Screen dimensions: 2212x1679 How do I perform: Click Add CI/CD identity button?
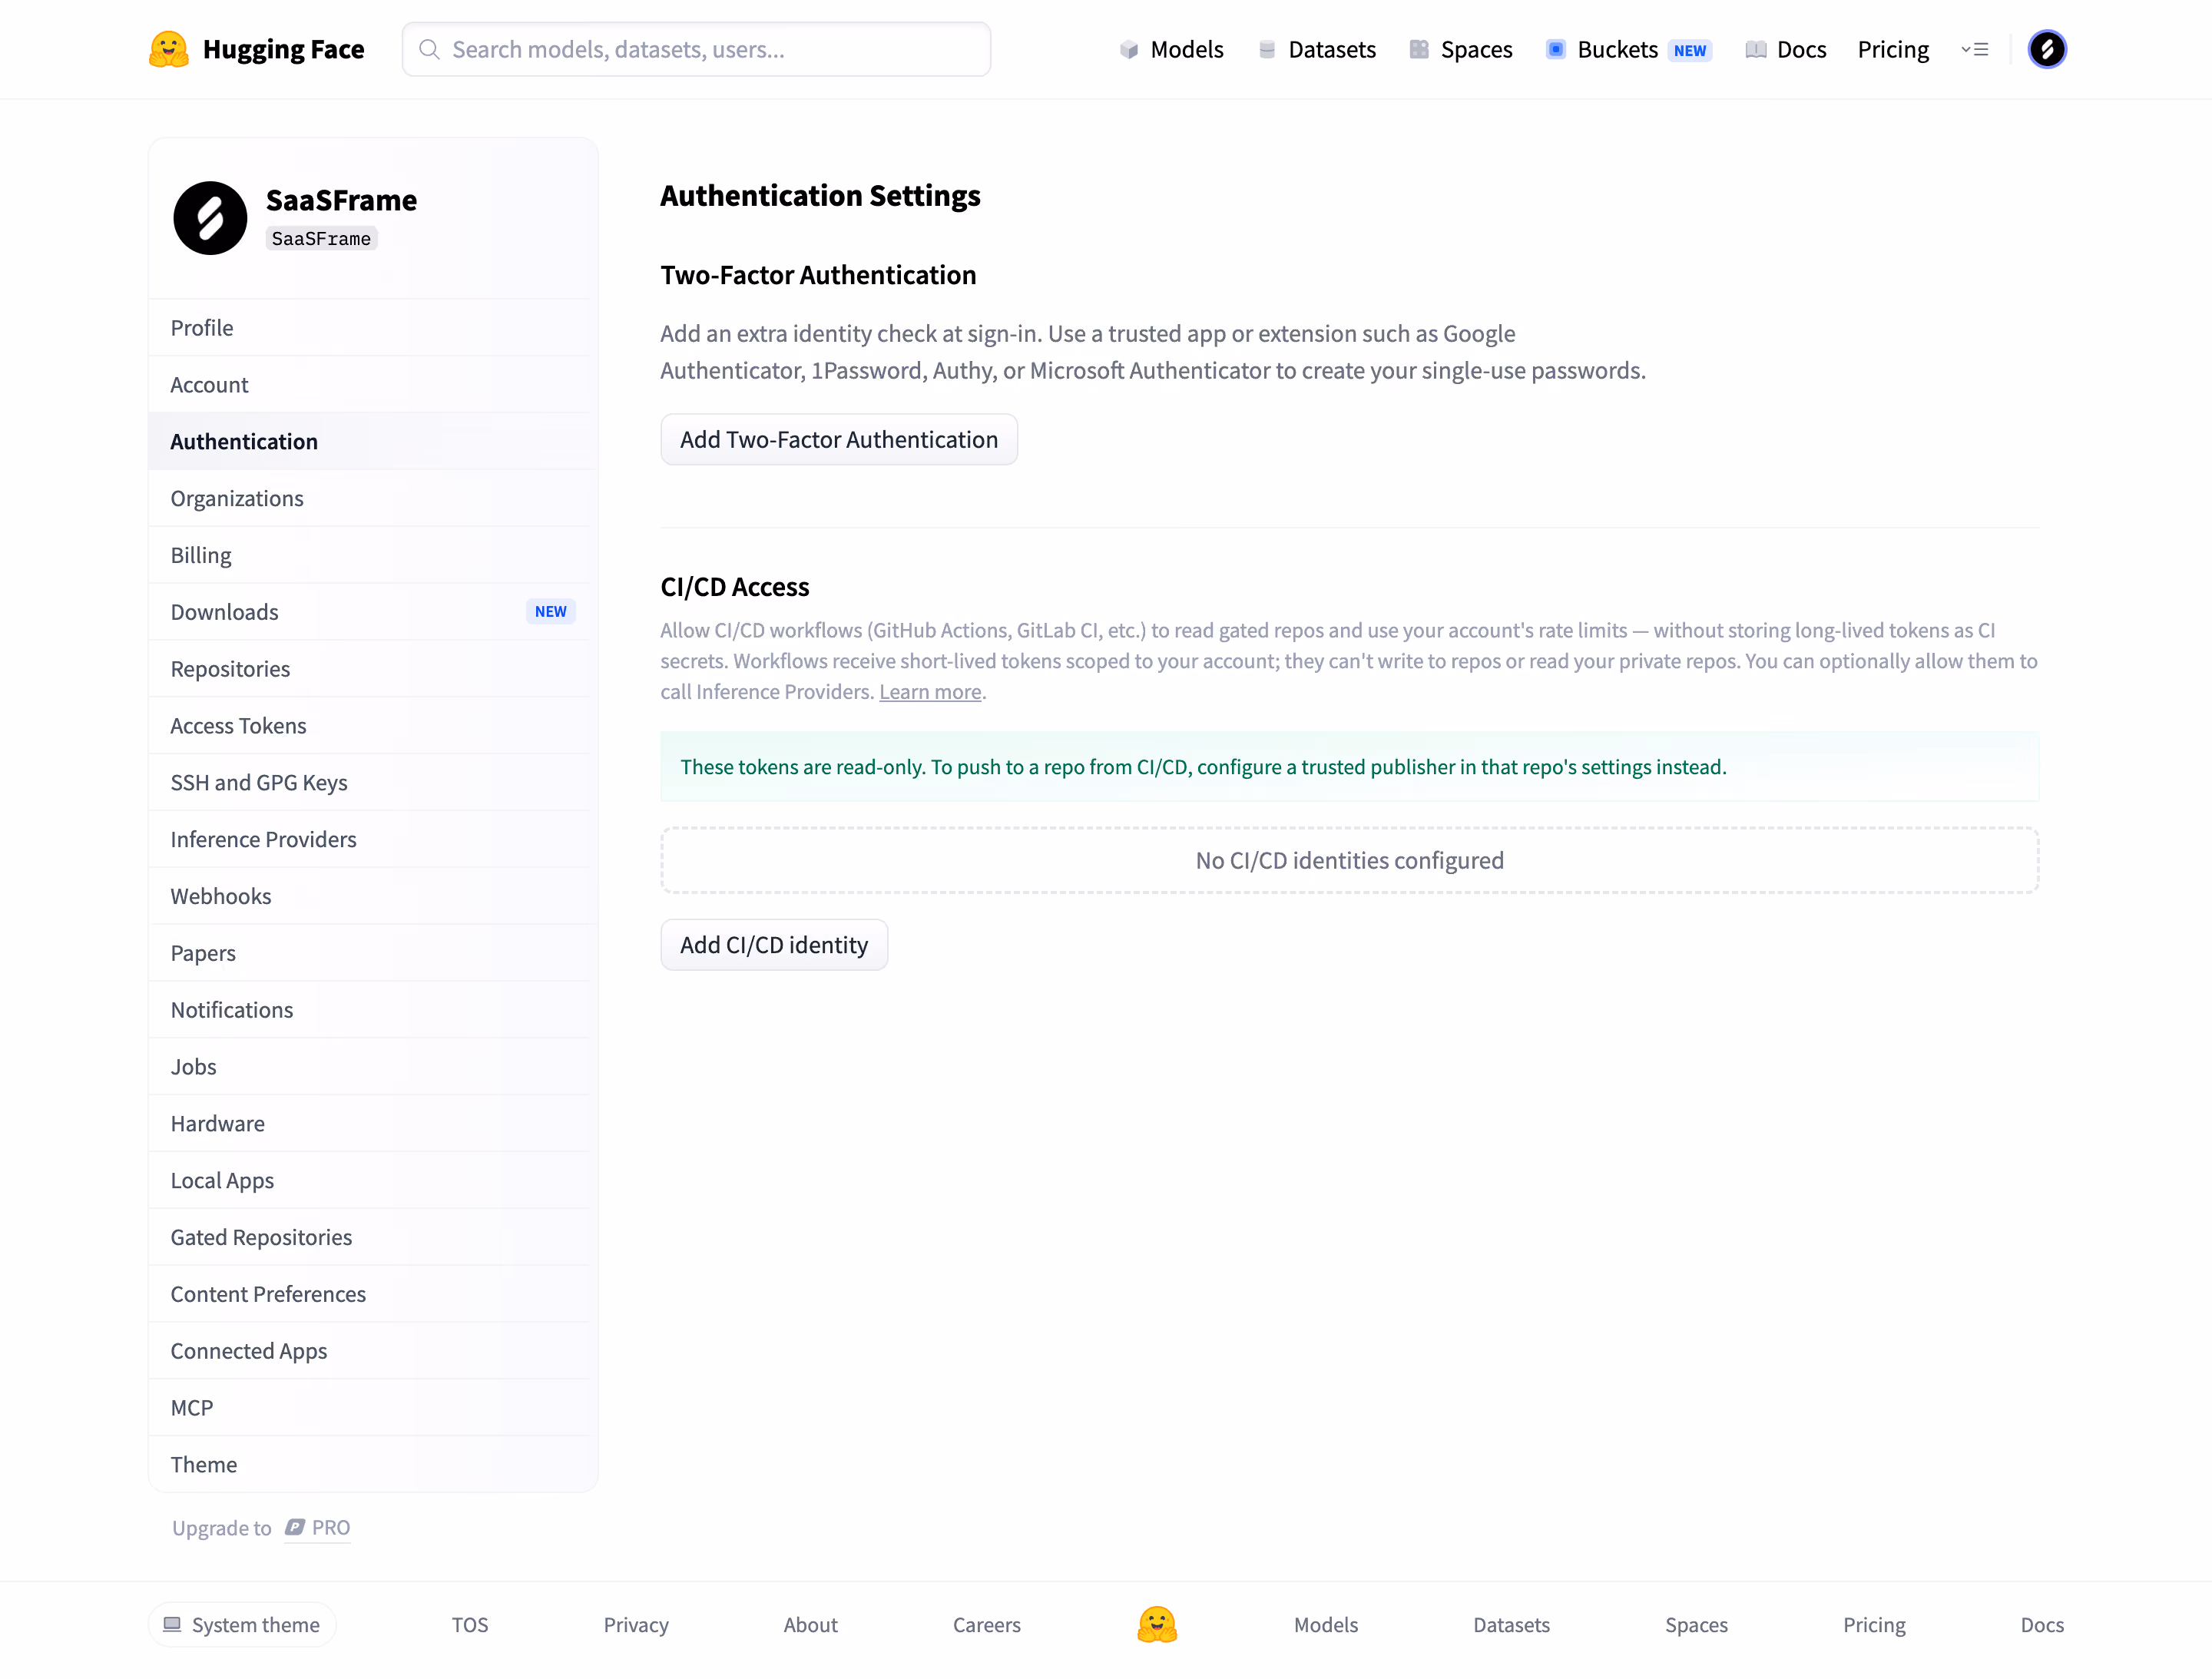[x=774, y=945]
